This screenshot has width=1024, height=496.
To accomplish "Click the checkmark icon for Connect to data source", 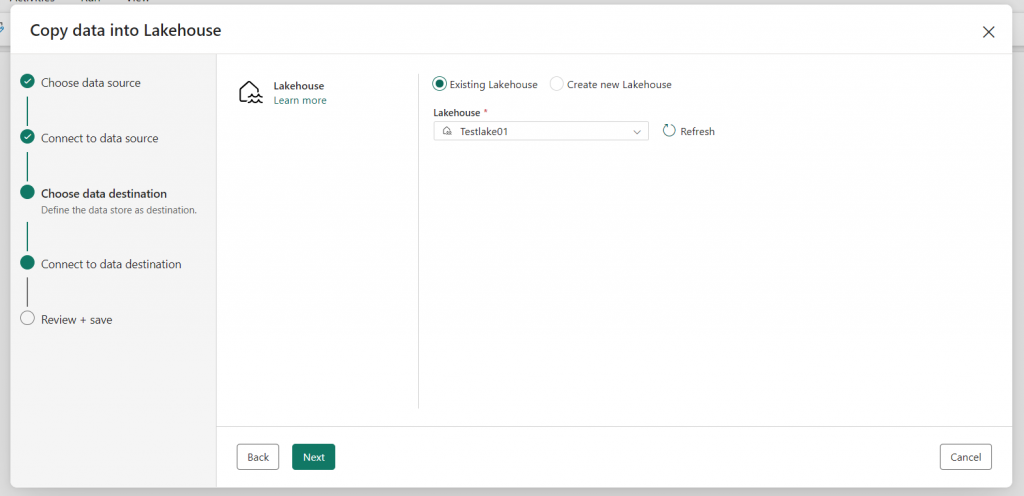I will pos(27,137).
